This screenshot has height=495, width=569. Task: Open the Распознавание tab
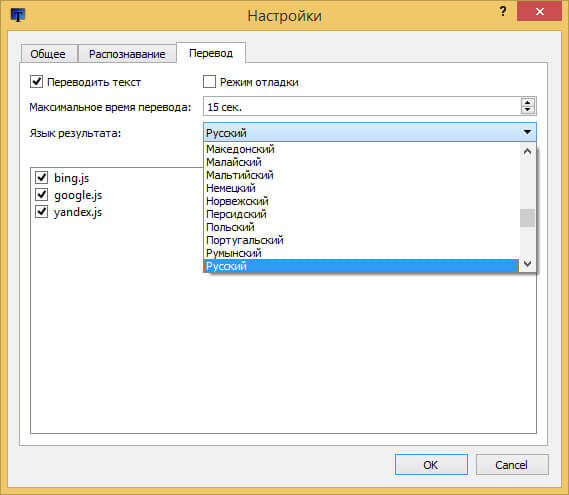(x=127, y=54)
